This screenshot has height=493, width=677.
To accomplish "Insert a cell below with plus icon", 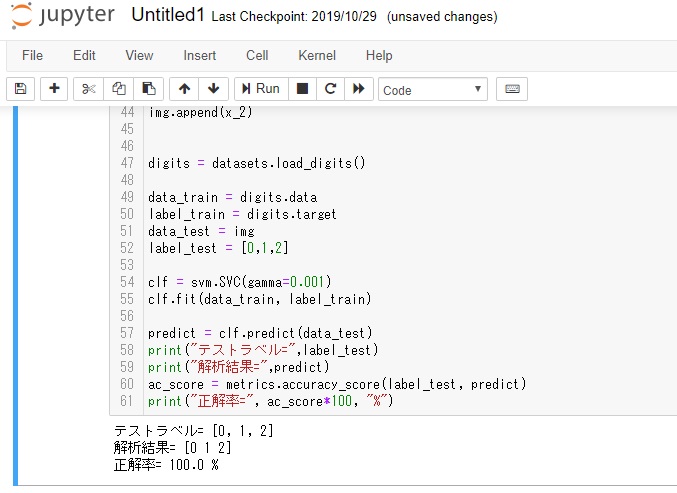I will click(54, 89).
